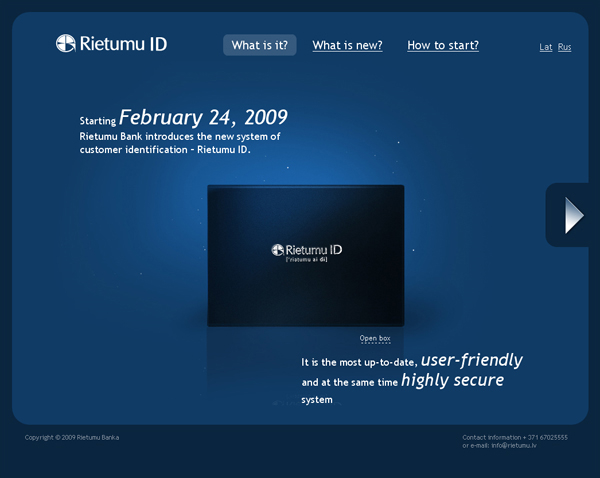
Task: Click the "Copyright © 2009 Rietumu Banka" footer text
Action: click(x=72, y=437)
